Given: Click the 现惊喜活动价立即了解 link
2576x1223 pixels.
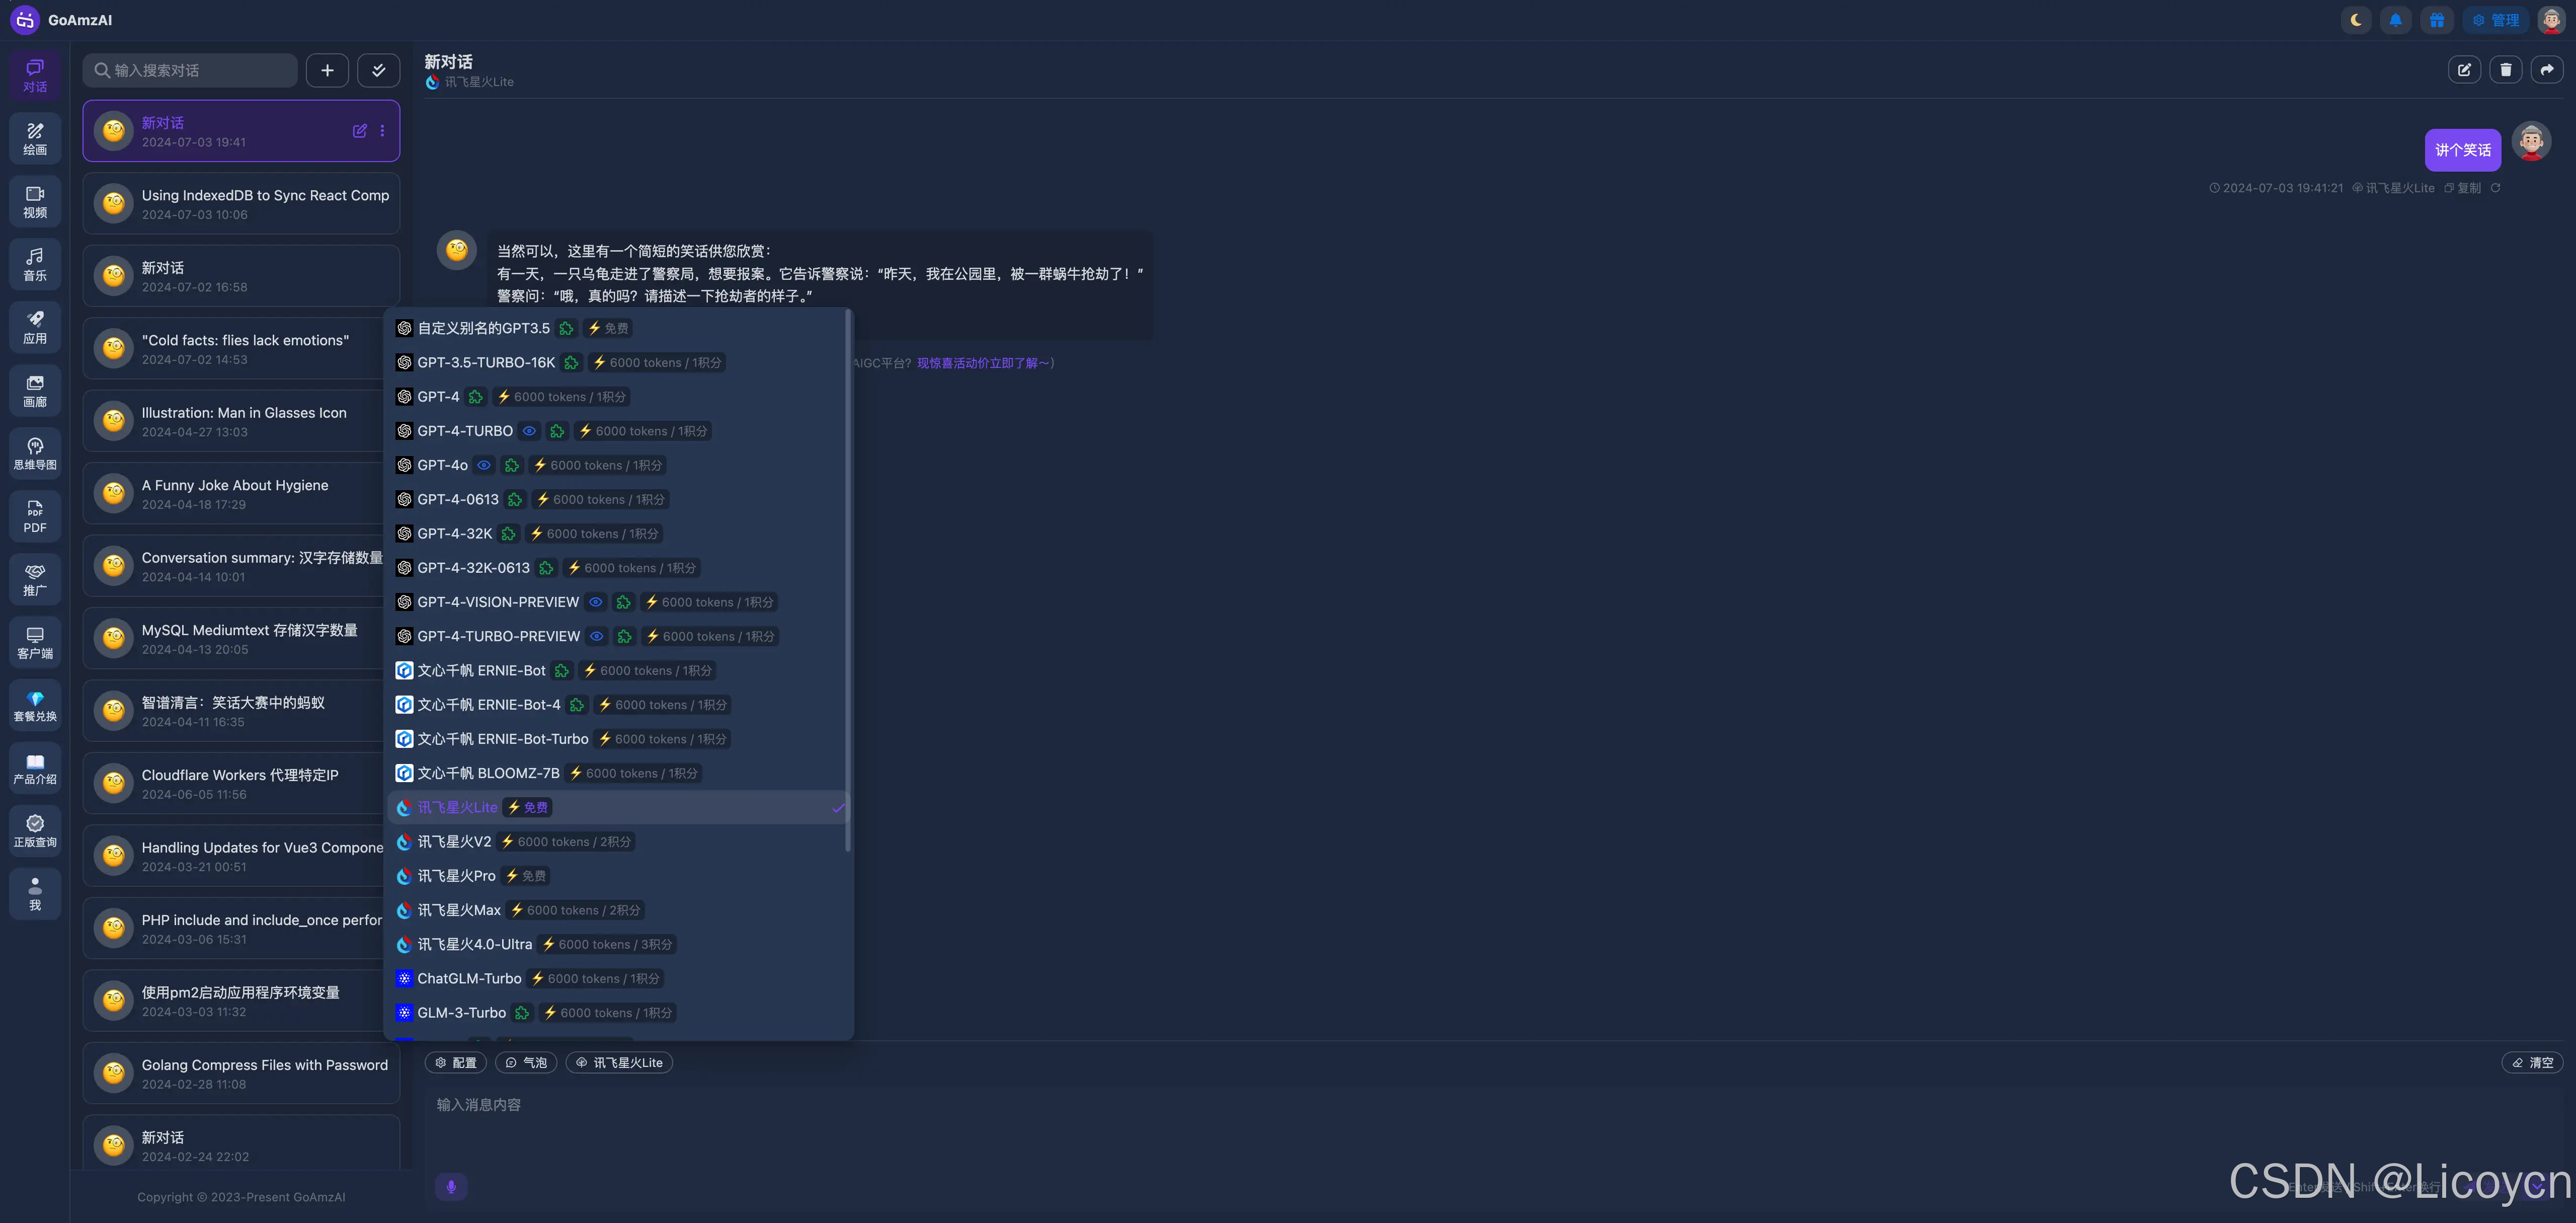Looking at the screenshot, I should (x=982, y=363).
